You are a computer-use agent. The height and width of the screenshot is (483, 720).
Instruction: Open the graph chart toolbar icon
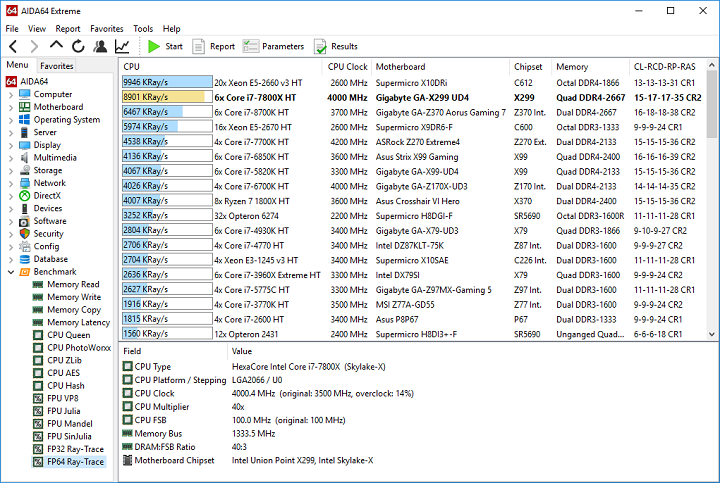pos(122,46)
